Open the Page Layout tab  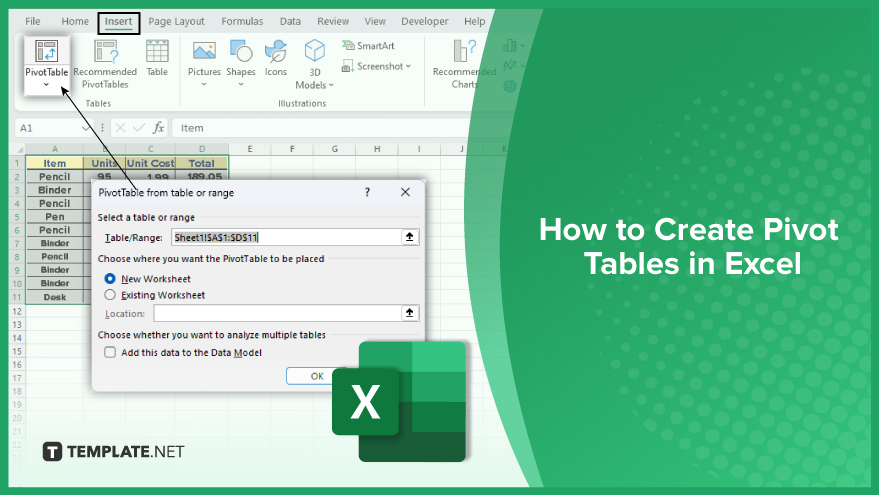(176, 21)
